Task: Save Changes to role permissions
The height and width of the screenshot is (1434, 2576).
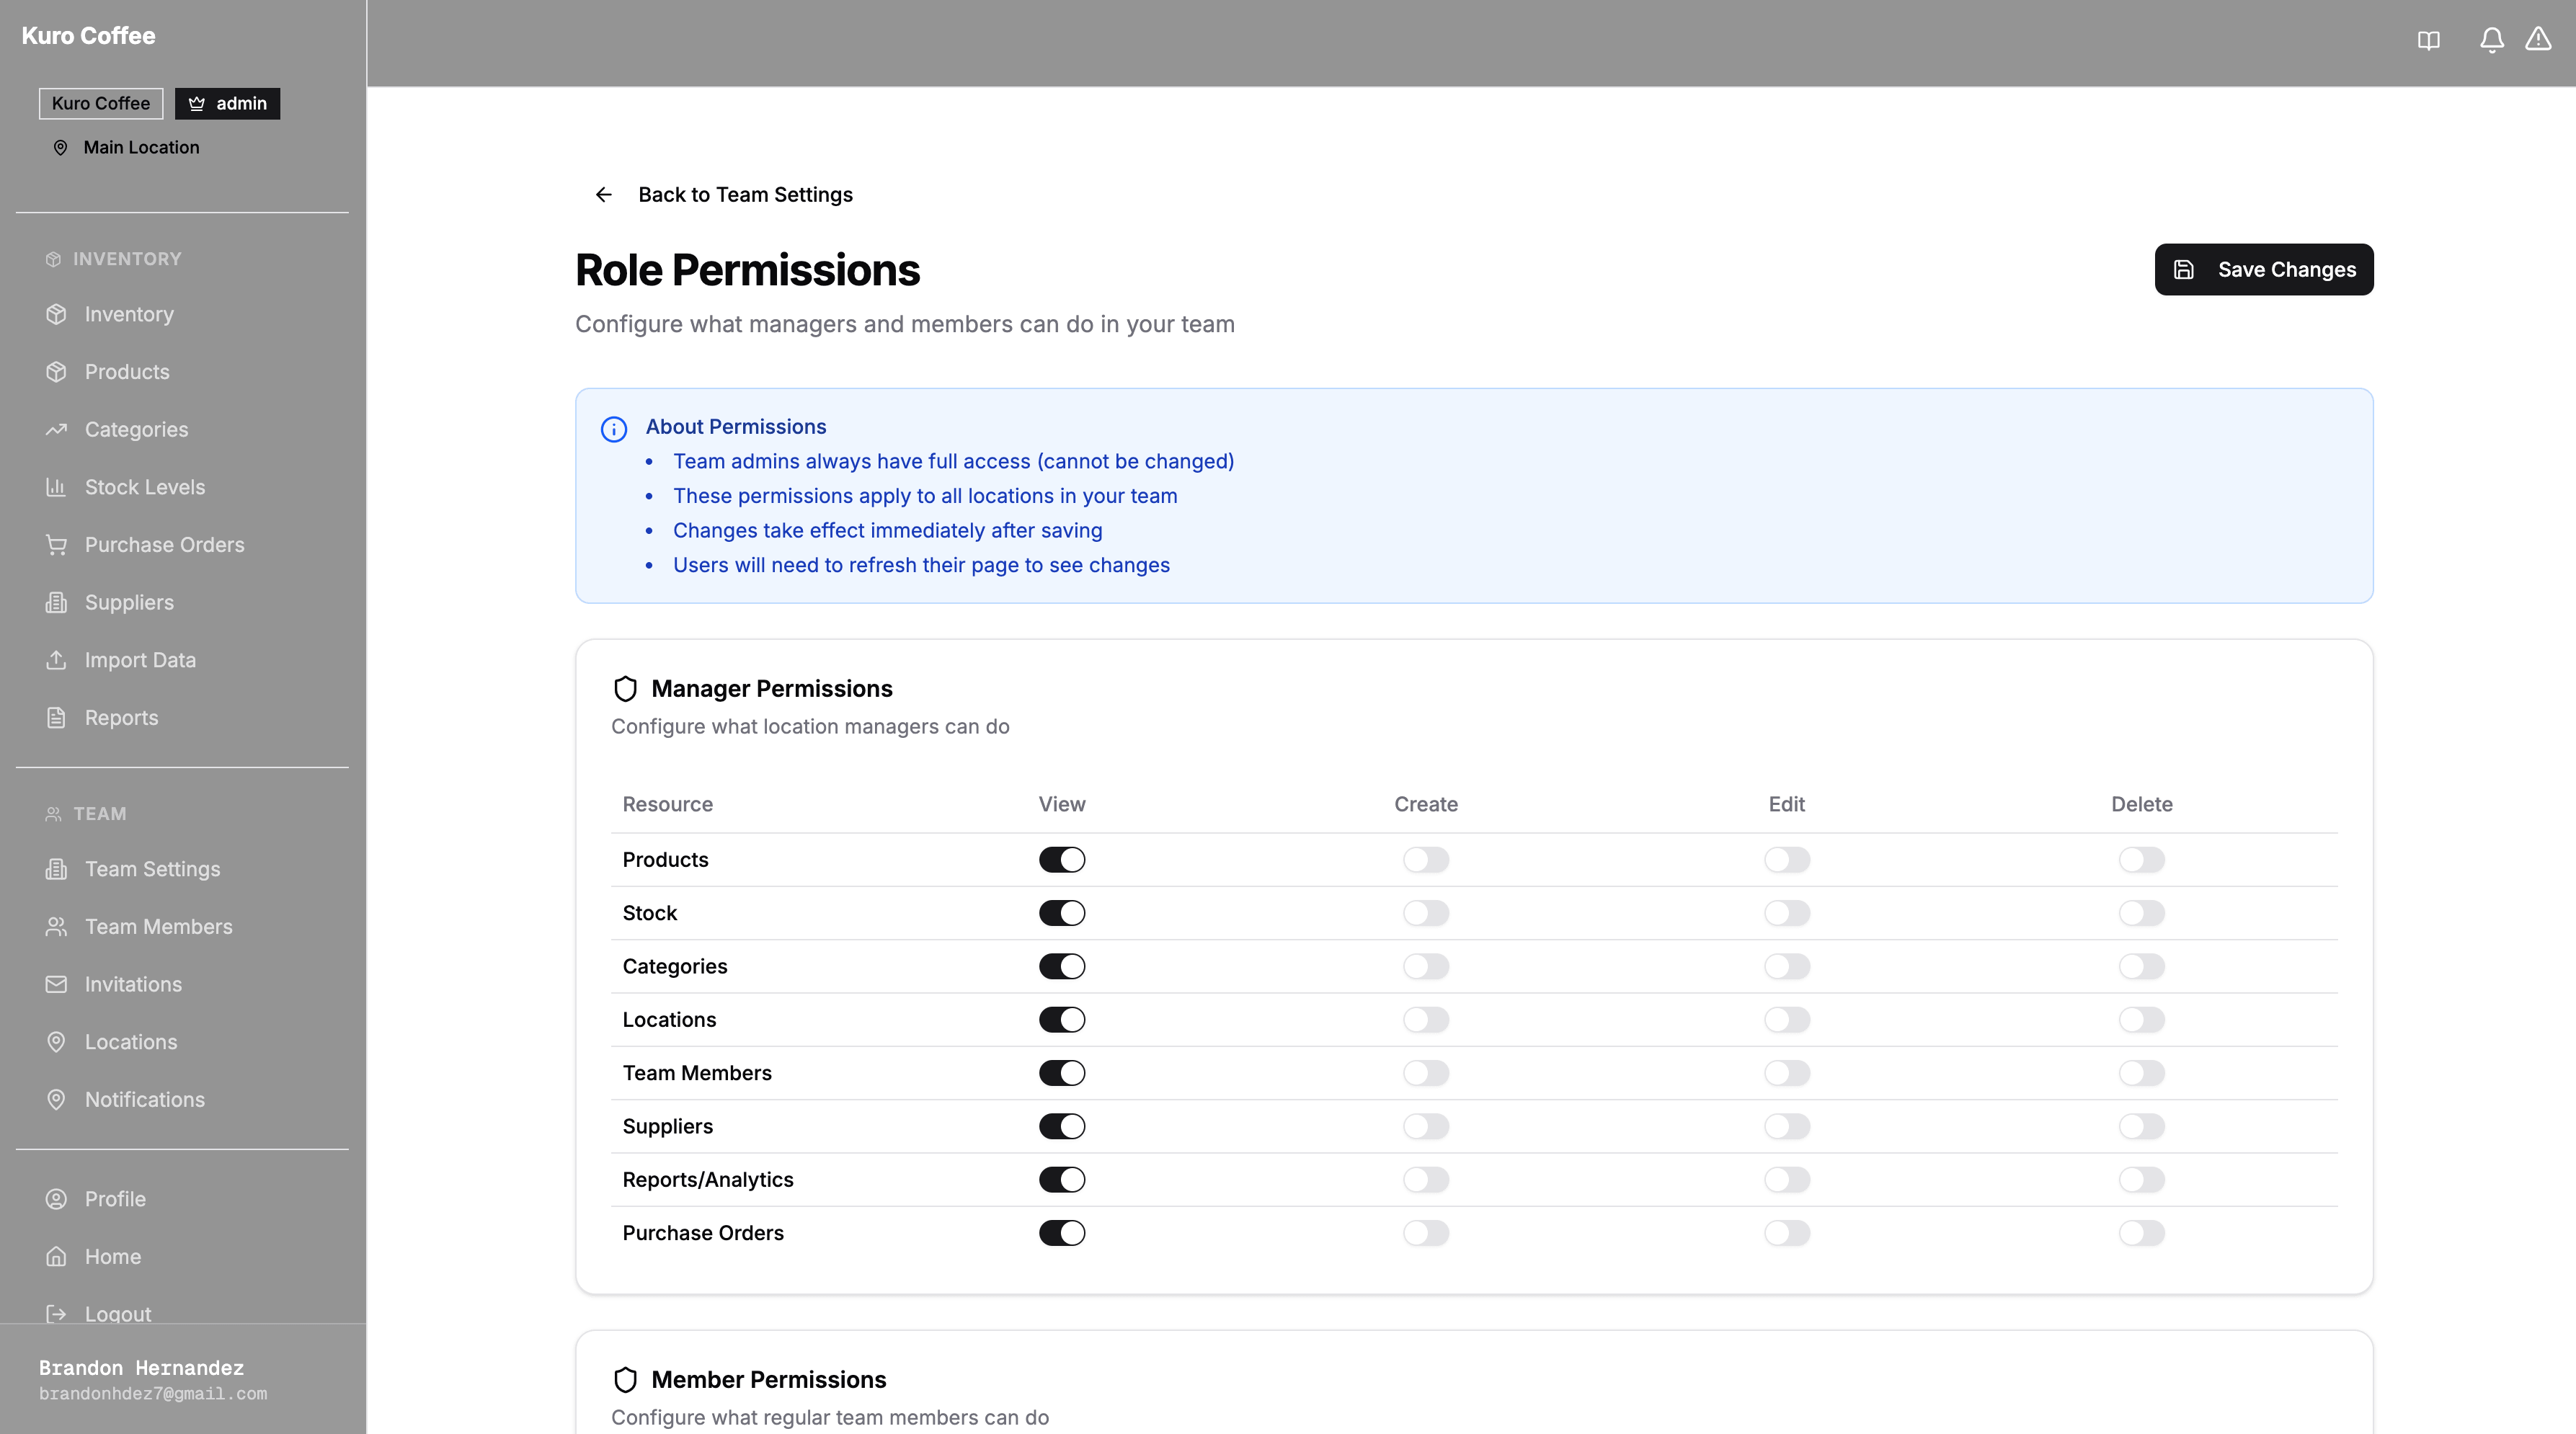Action: (x=2264, y=270)
